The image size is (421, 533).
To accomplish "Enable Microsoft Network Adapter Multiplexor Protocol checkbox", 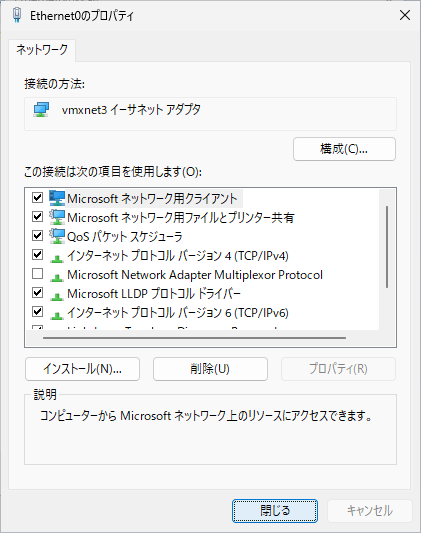I will [37, 274].
